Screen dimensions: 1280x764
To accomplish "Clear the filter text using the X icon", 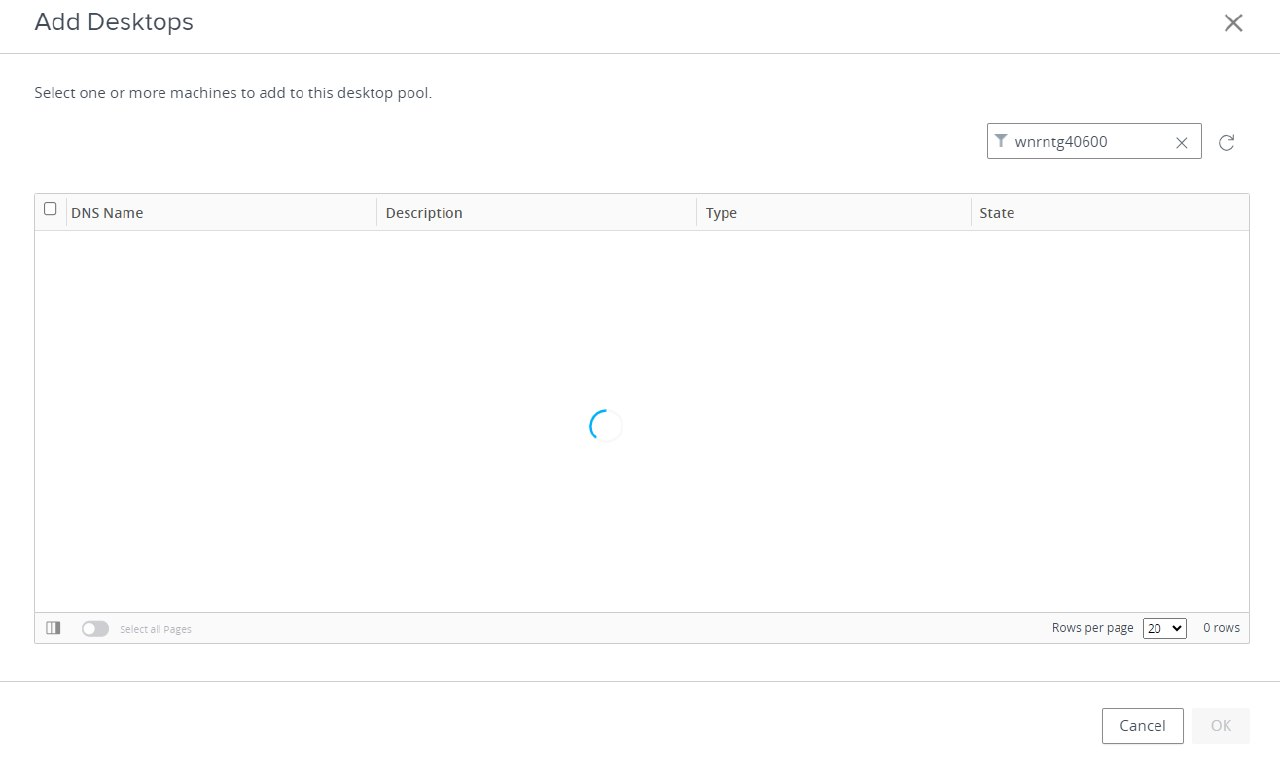I will coord(1181,143).
